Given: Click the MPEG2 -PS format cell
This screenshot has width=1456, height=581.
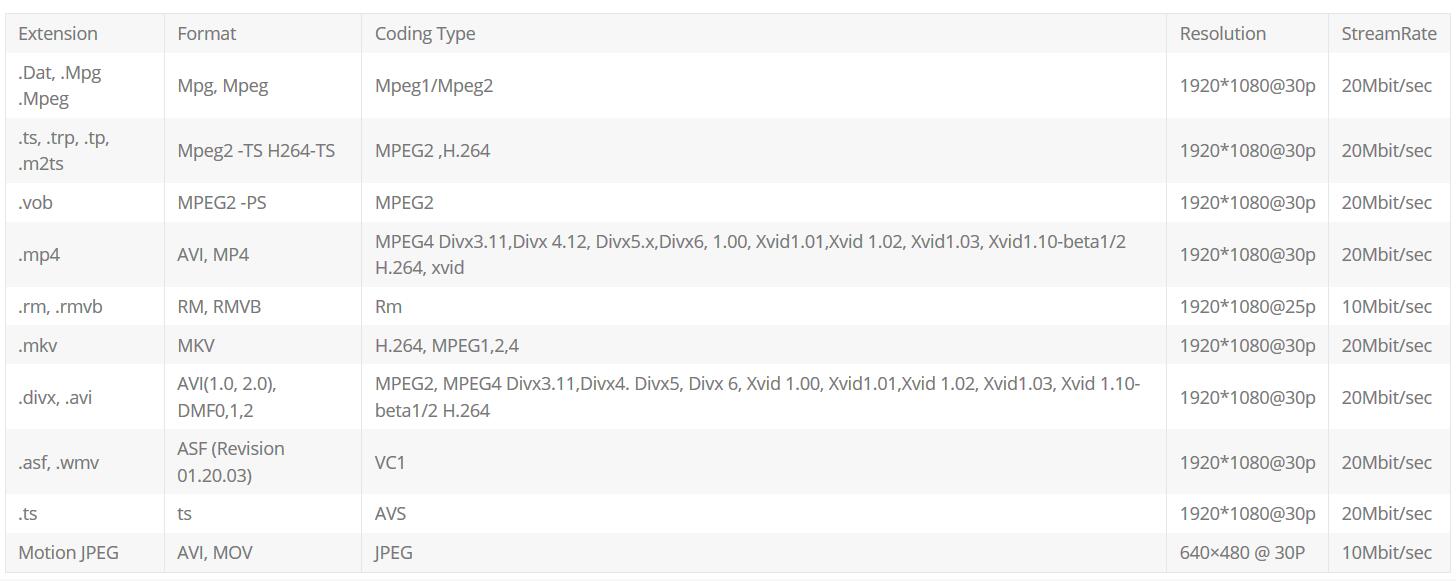Looking at the screenshot, I should [222, 202].
